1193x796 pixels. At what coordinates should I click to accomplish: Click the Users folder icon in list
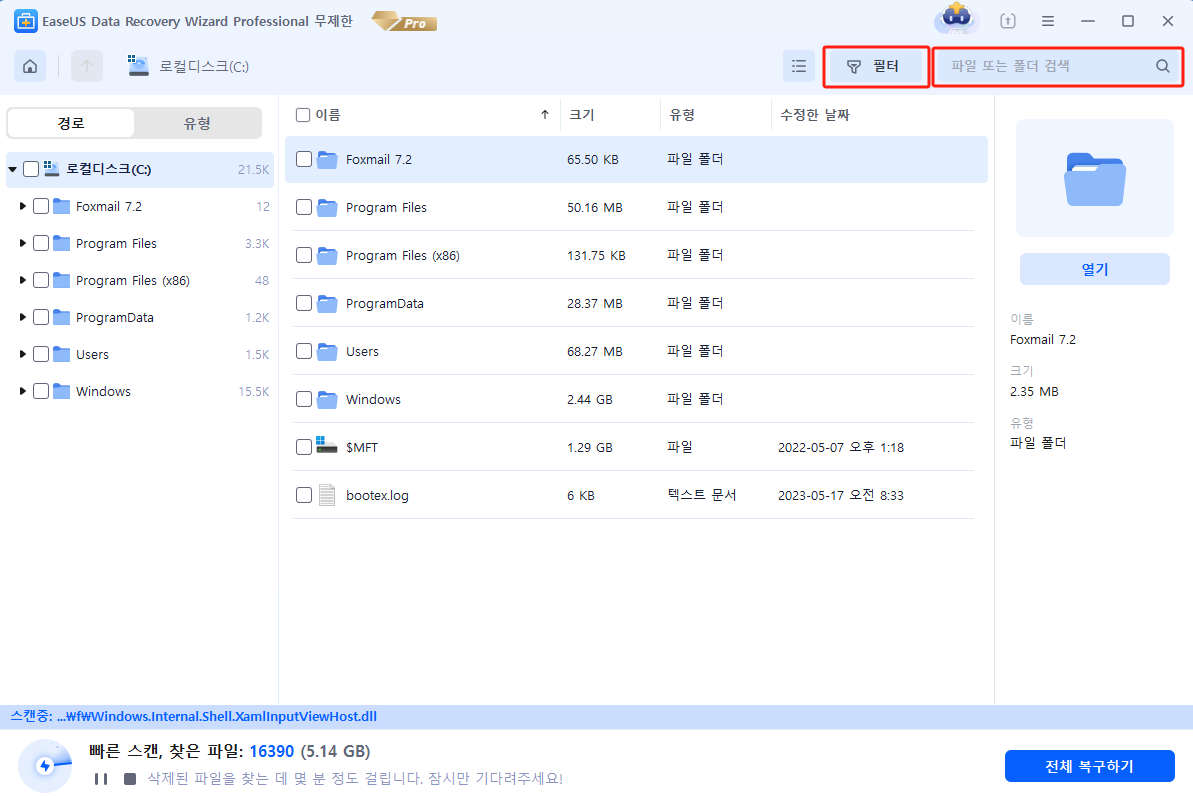326,352
